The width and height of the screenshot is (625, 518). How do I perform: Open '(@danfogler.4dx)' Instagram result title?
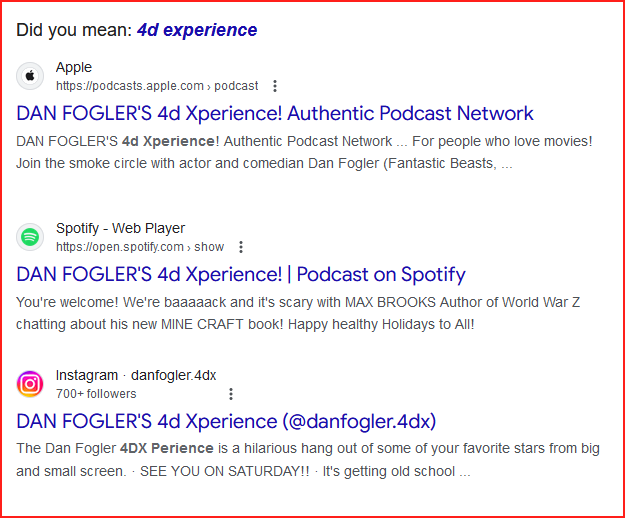[x=226, y=422]
